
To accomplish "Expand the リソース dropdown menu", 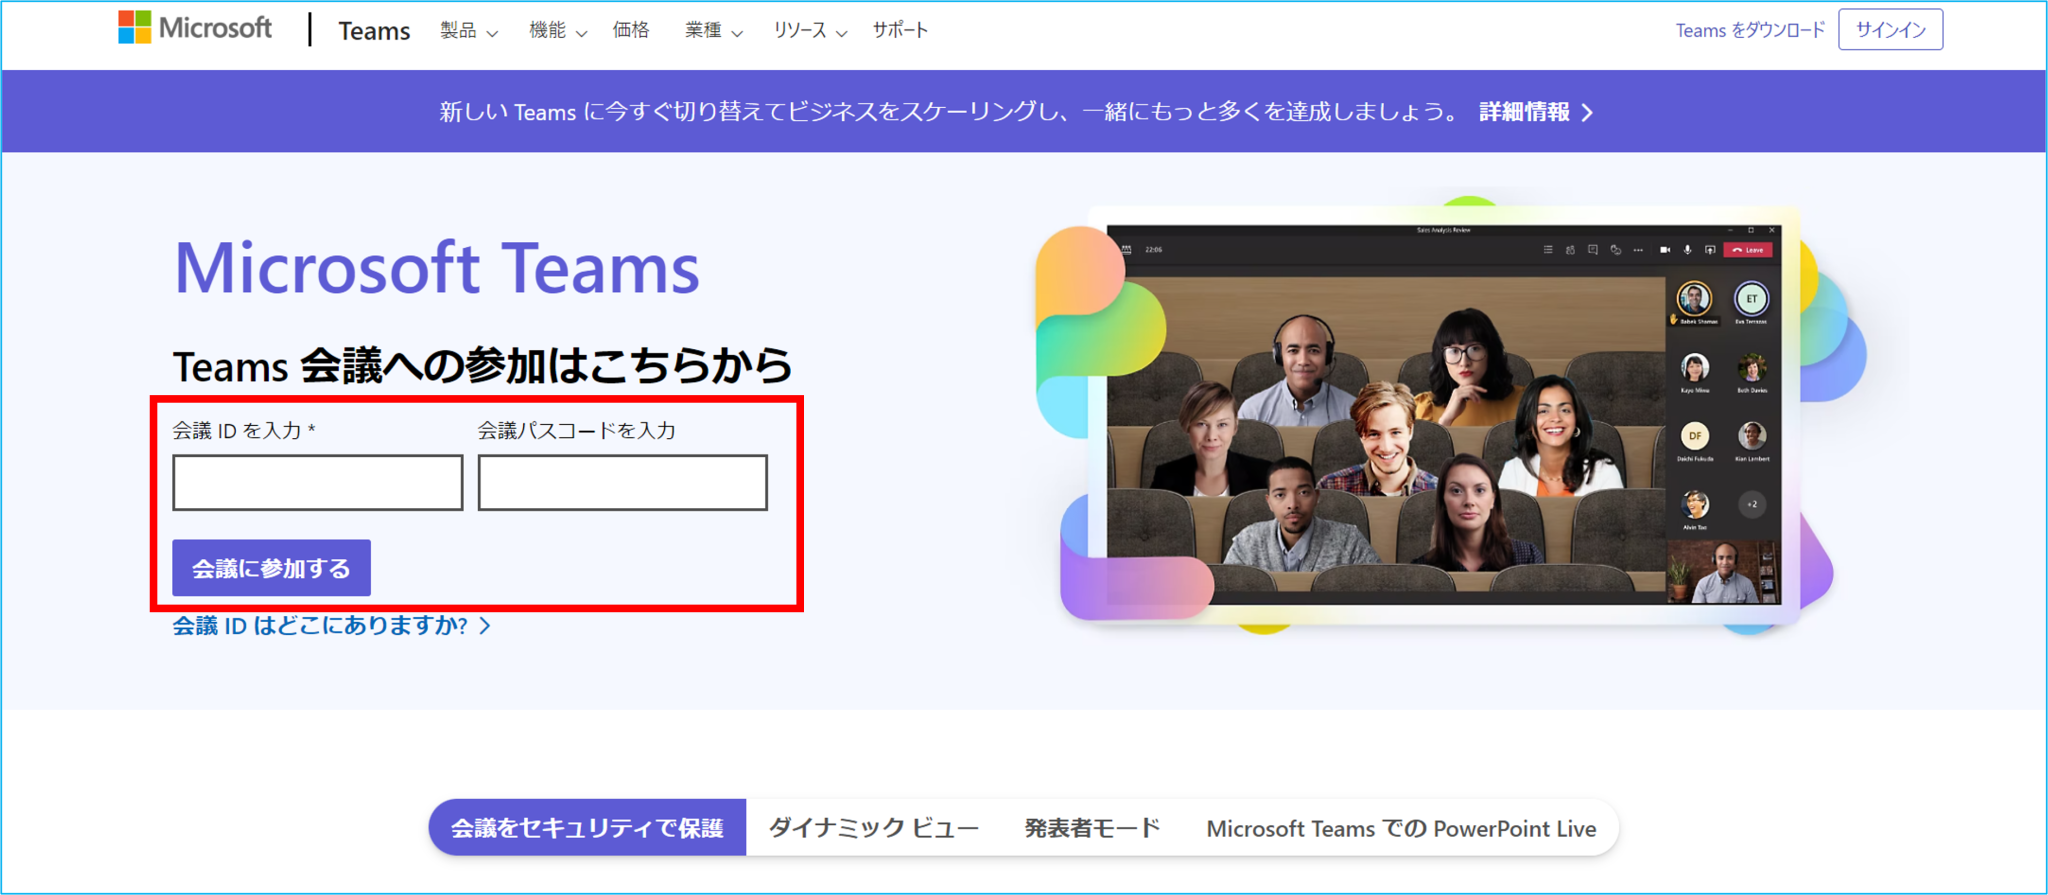I will click(810, 31).
